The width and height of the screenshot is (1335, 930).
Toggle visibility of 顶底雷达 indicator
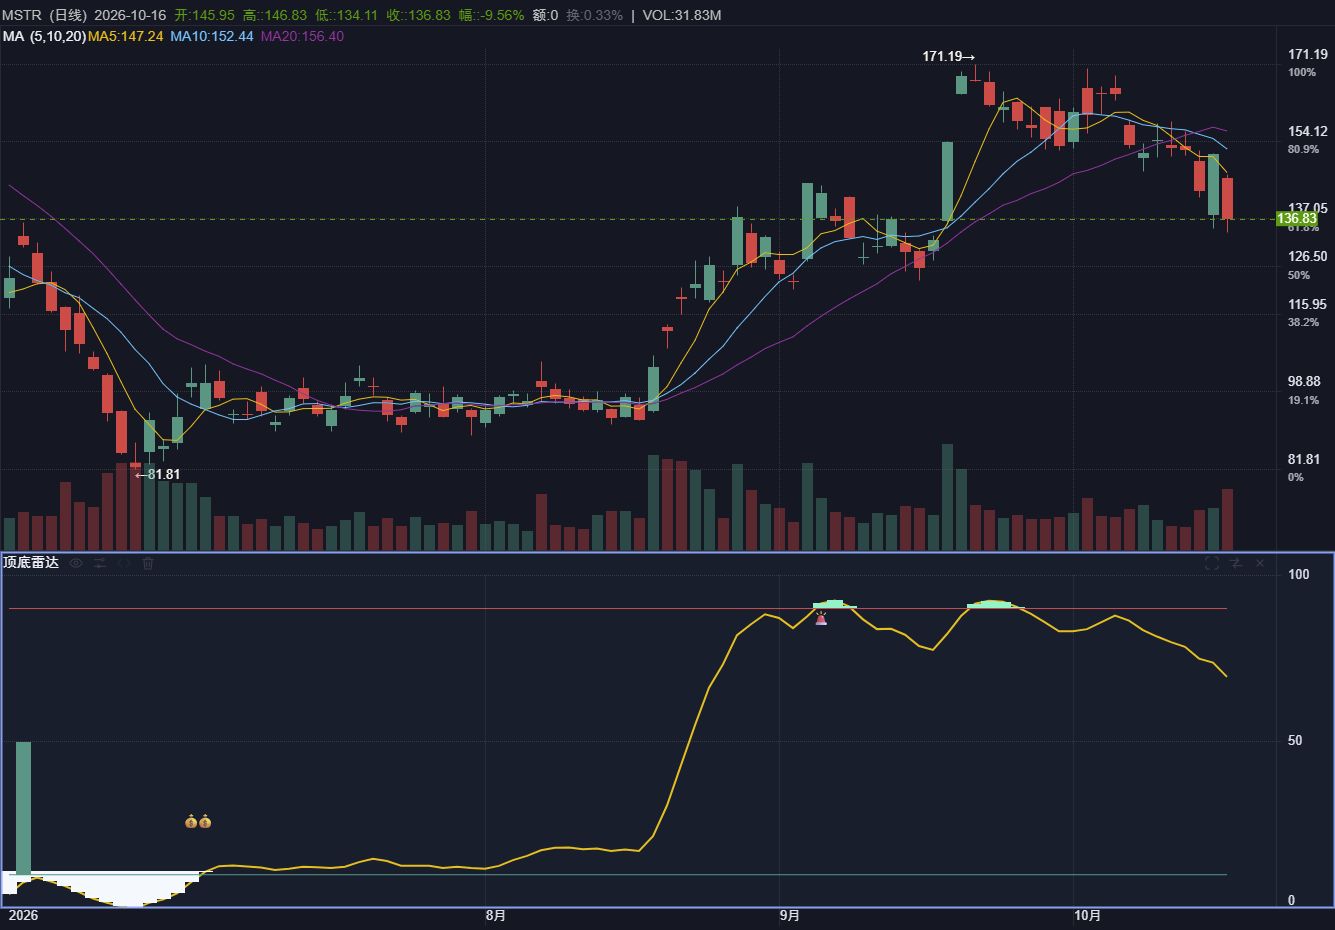(76, 563)
